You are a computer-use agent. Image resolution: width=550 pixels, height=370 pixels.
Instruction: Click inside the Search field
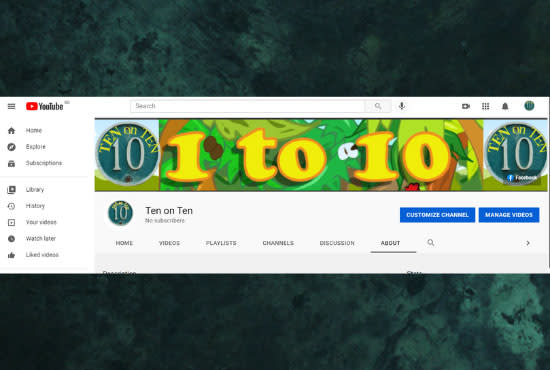[x=248, y=106]
